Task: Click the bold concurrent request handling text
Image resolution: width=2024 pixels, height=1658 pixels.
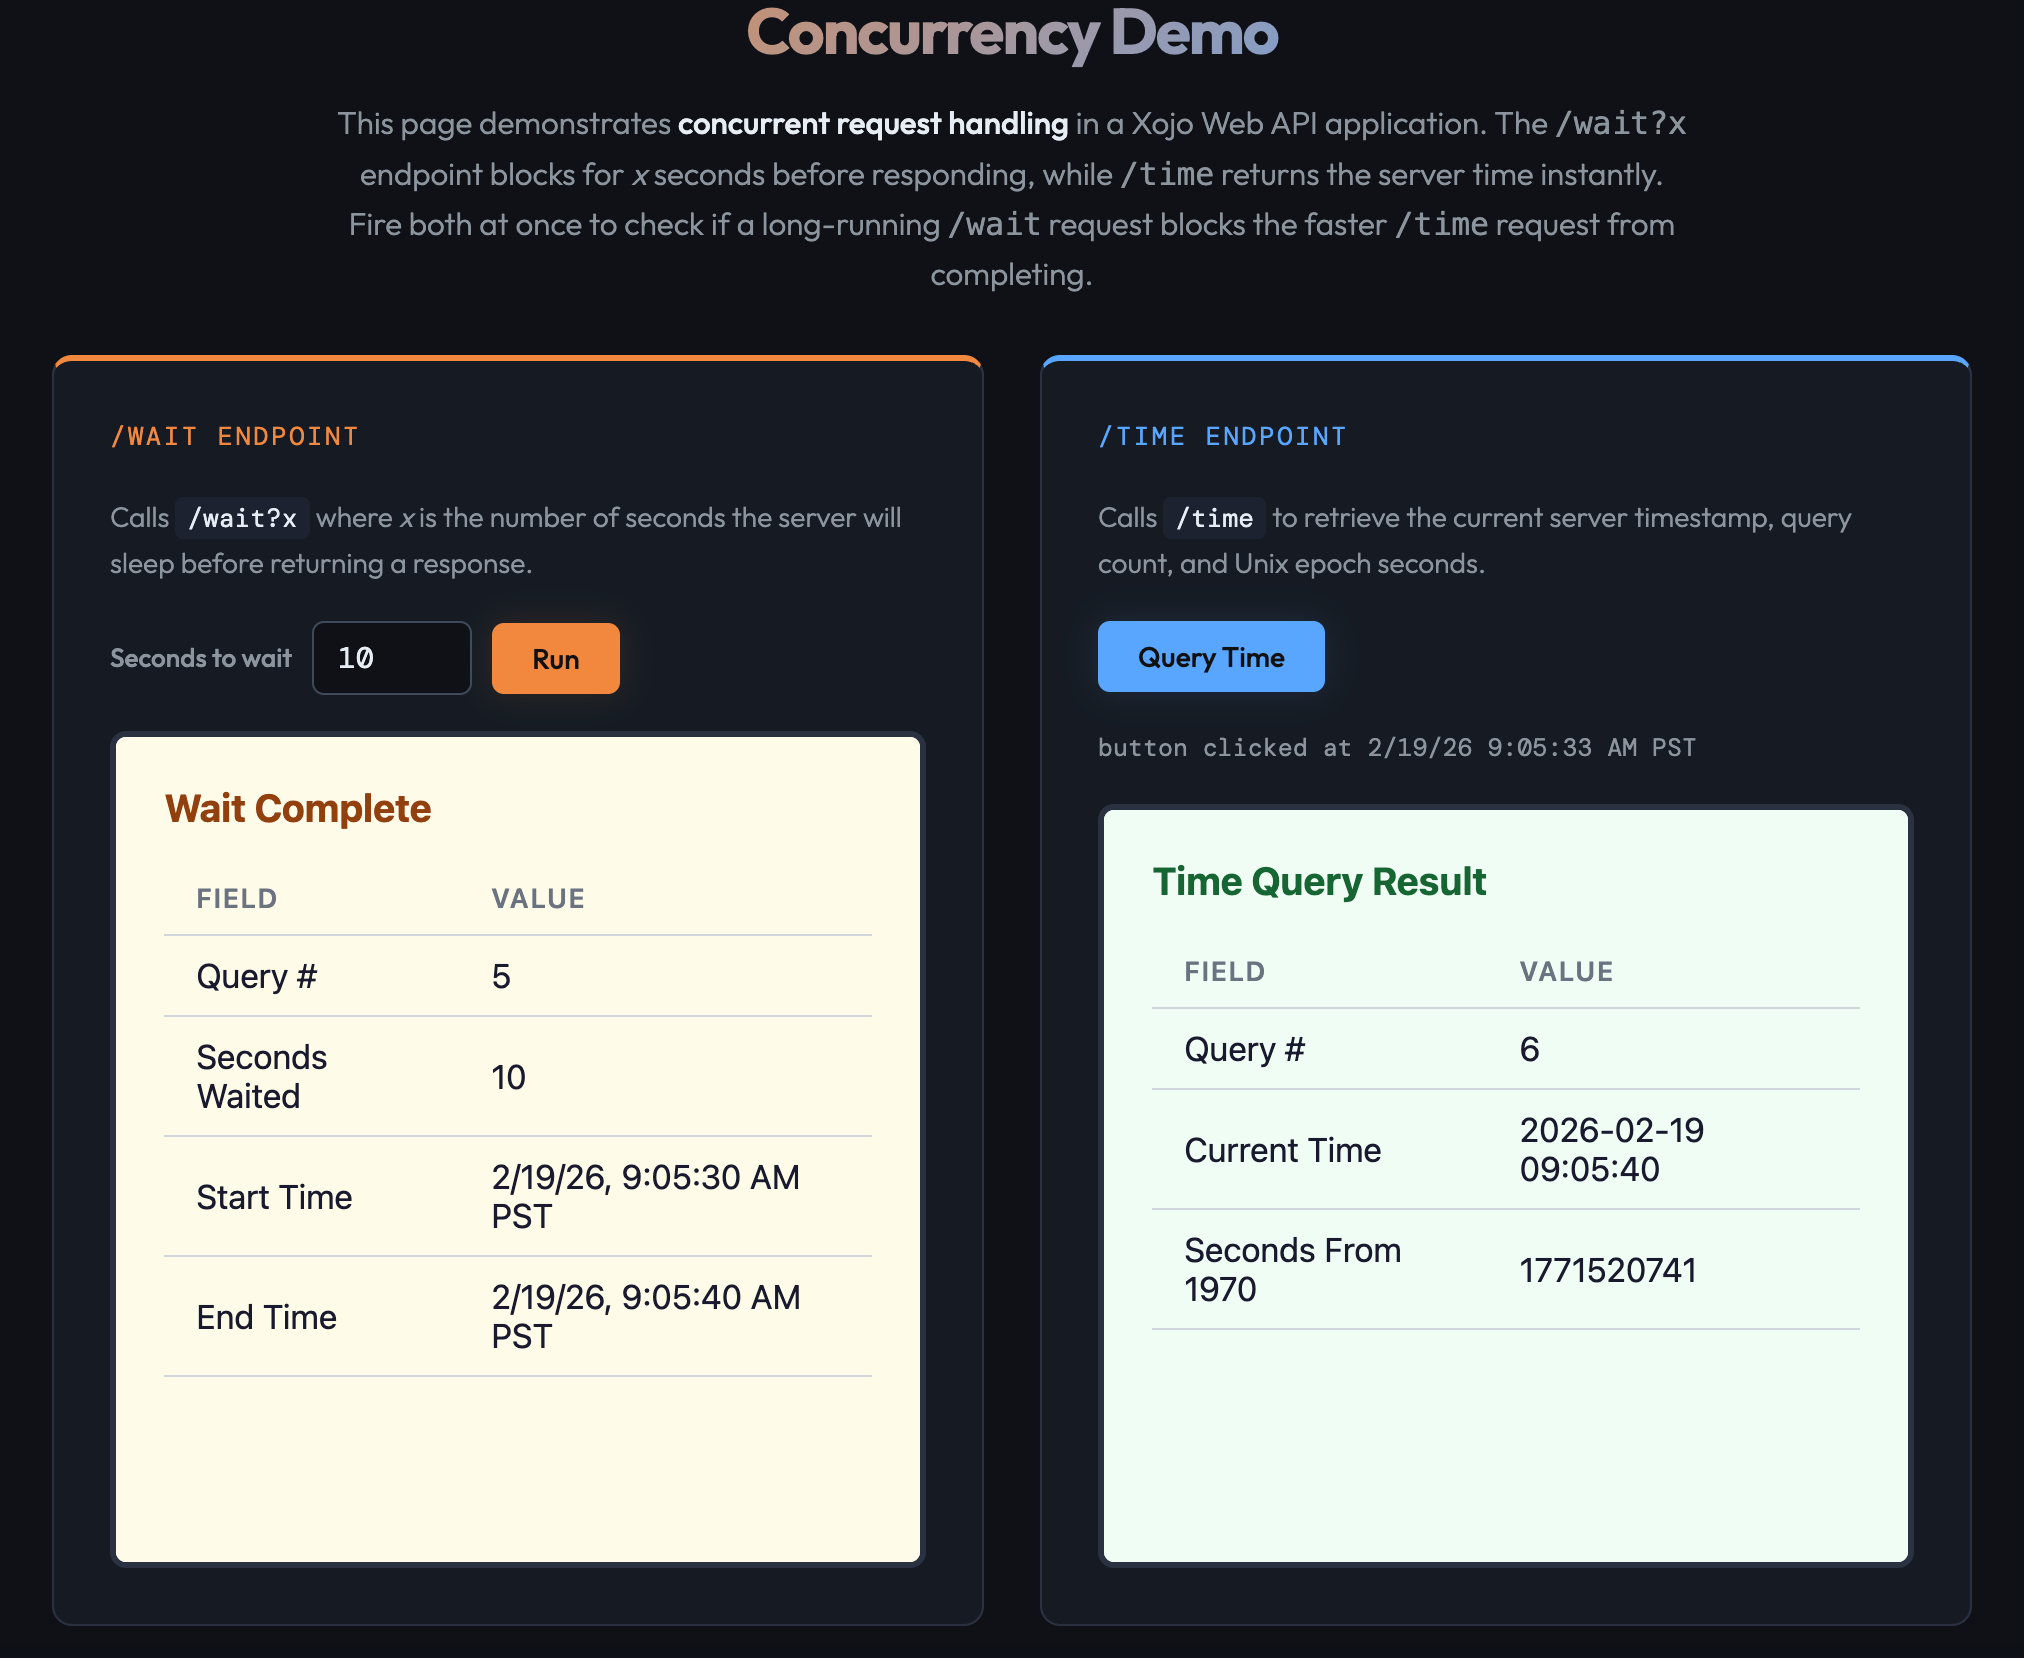Action: pos(872,123)
